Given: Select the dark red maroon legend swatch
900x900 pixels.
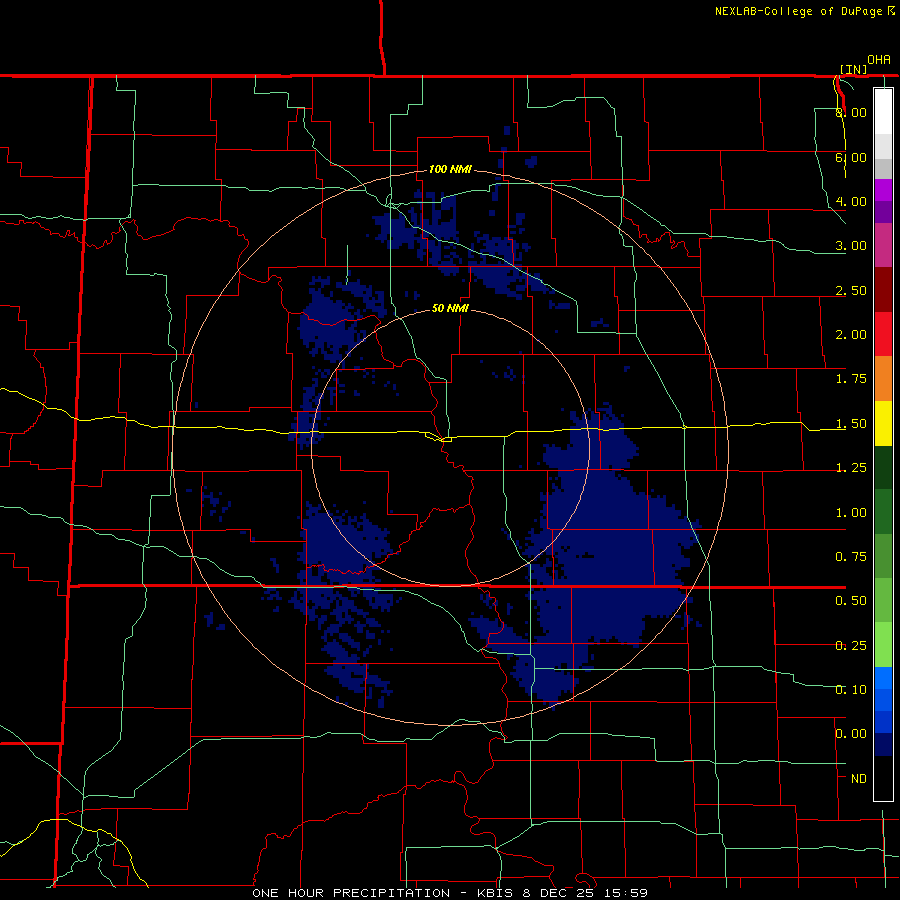Looking at the screenshot, I should (x=883, y=289).
